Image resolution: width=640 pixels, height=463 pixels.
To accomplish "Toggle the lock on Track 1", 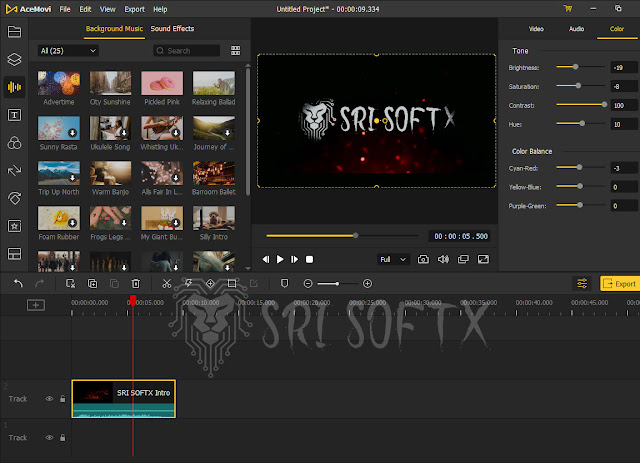I will pyautogui.click(x=62, y=437).
